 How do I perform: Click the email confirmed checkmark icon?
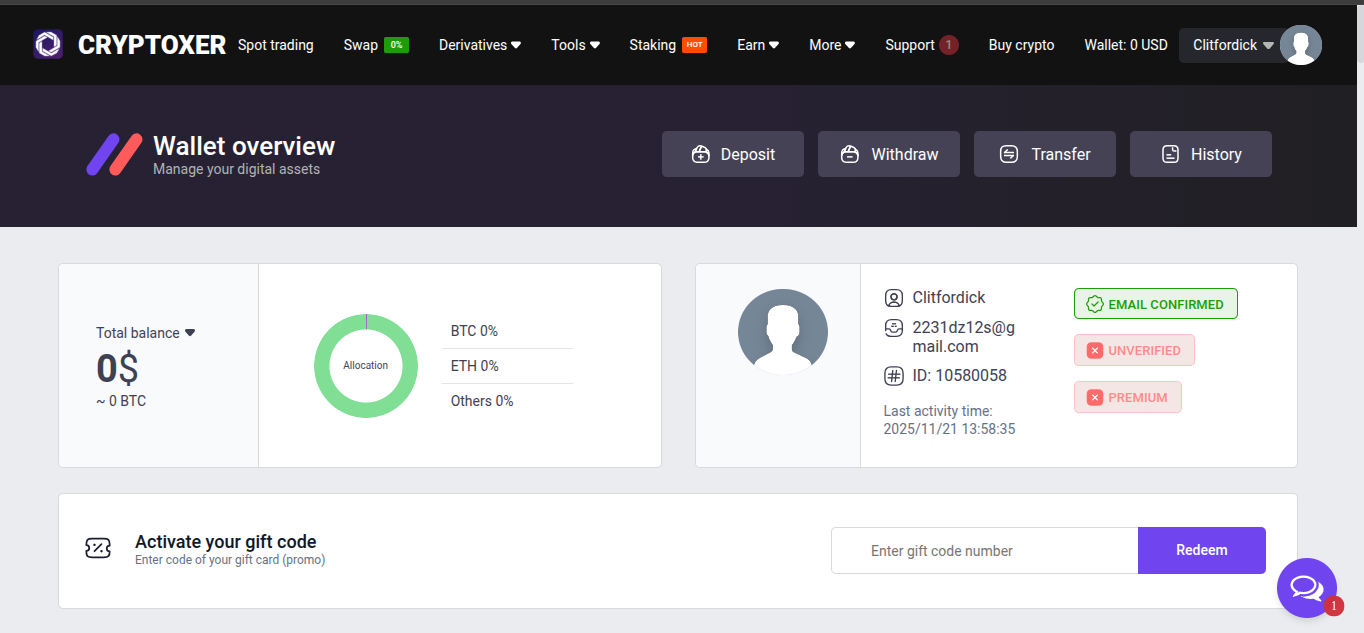1094,304
